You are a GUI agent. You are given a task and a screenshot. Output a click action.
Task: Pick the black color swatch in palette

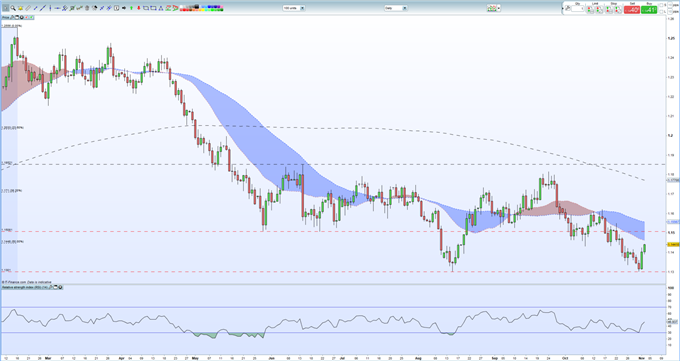(x=198, y=6)
